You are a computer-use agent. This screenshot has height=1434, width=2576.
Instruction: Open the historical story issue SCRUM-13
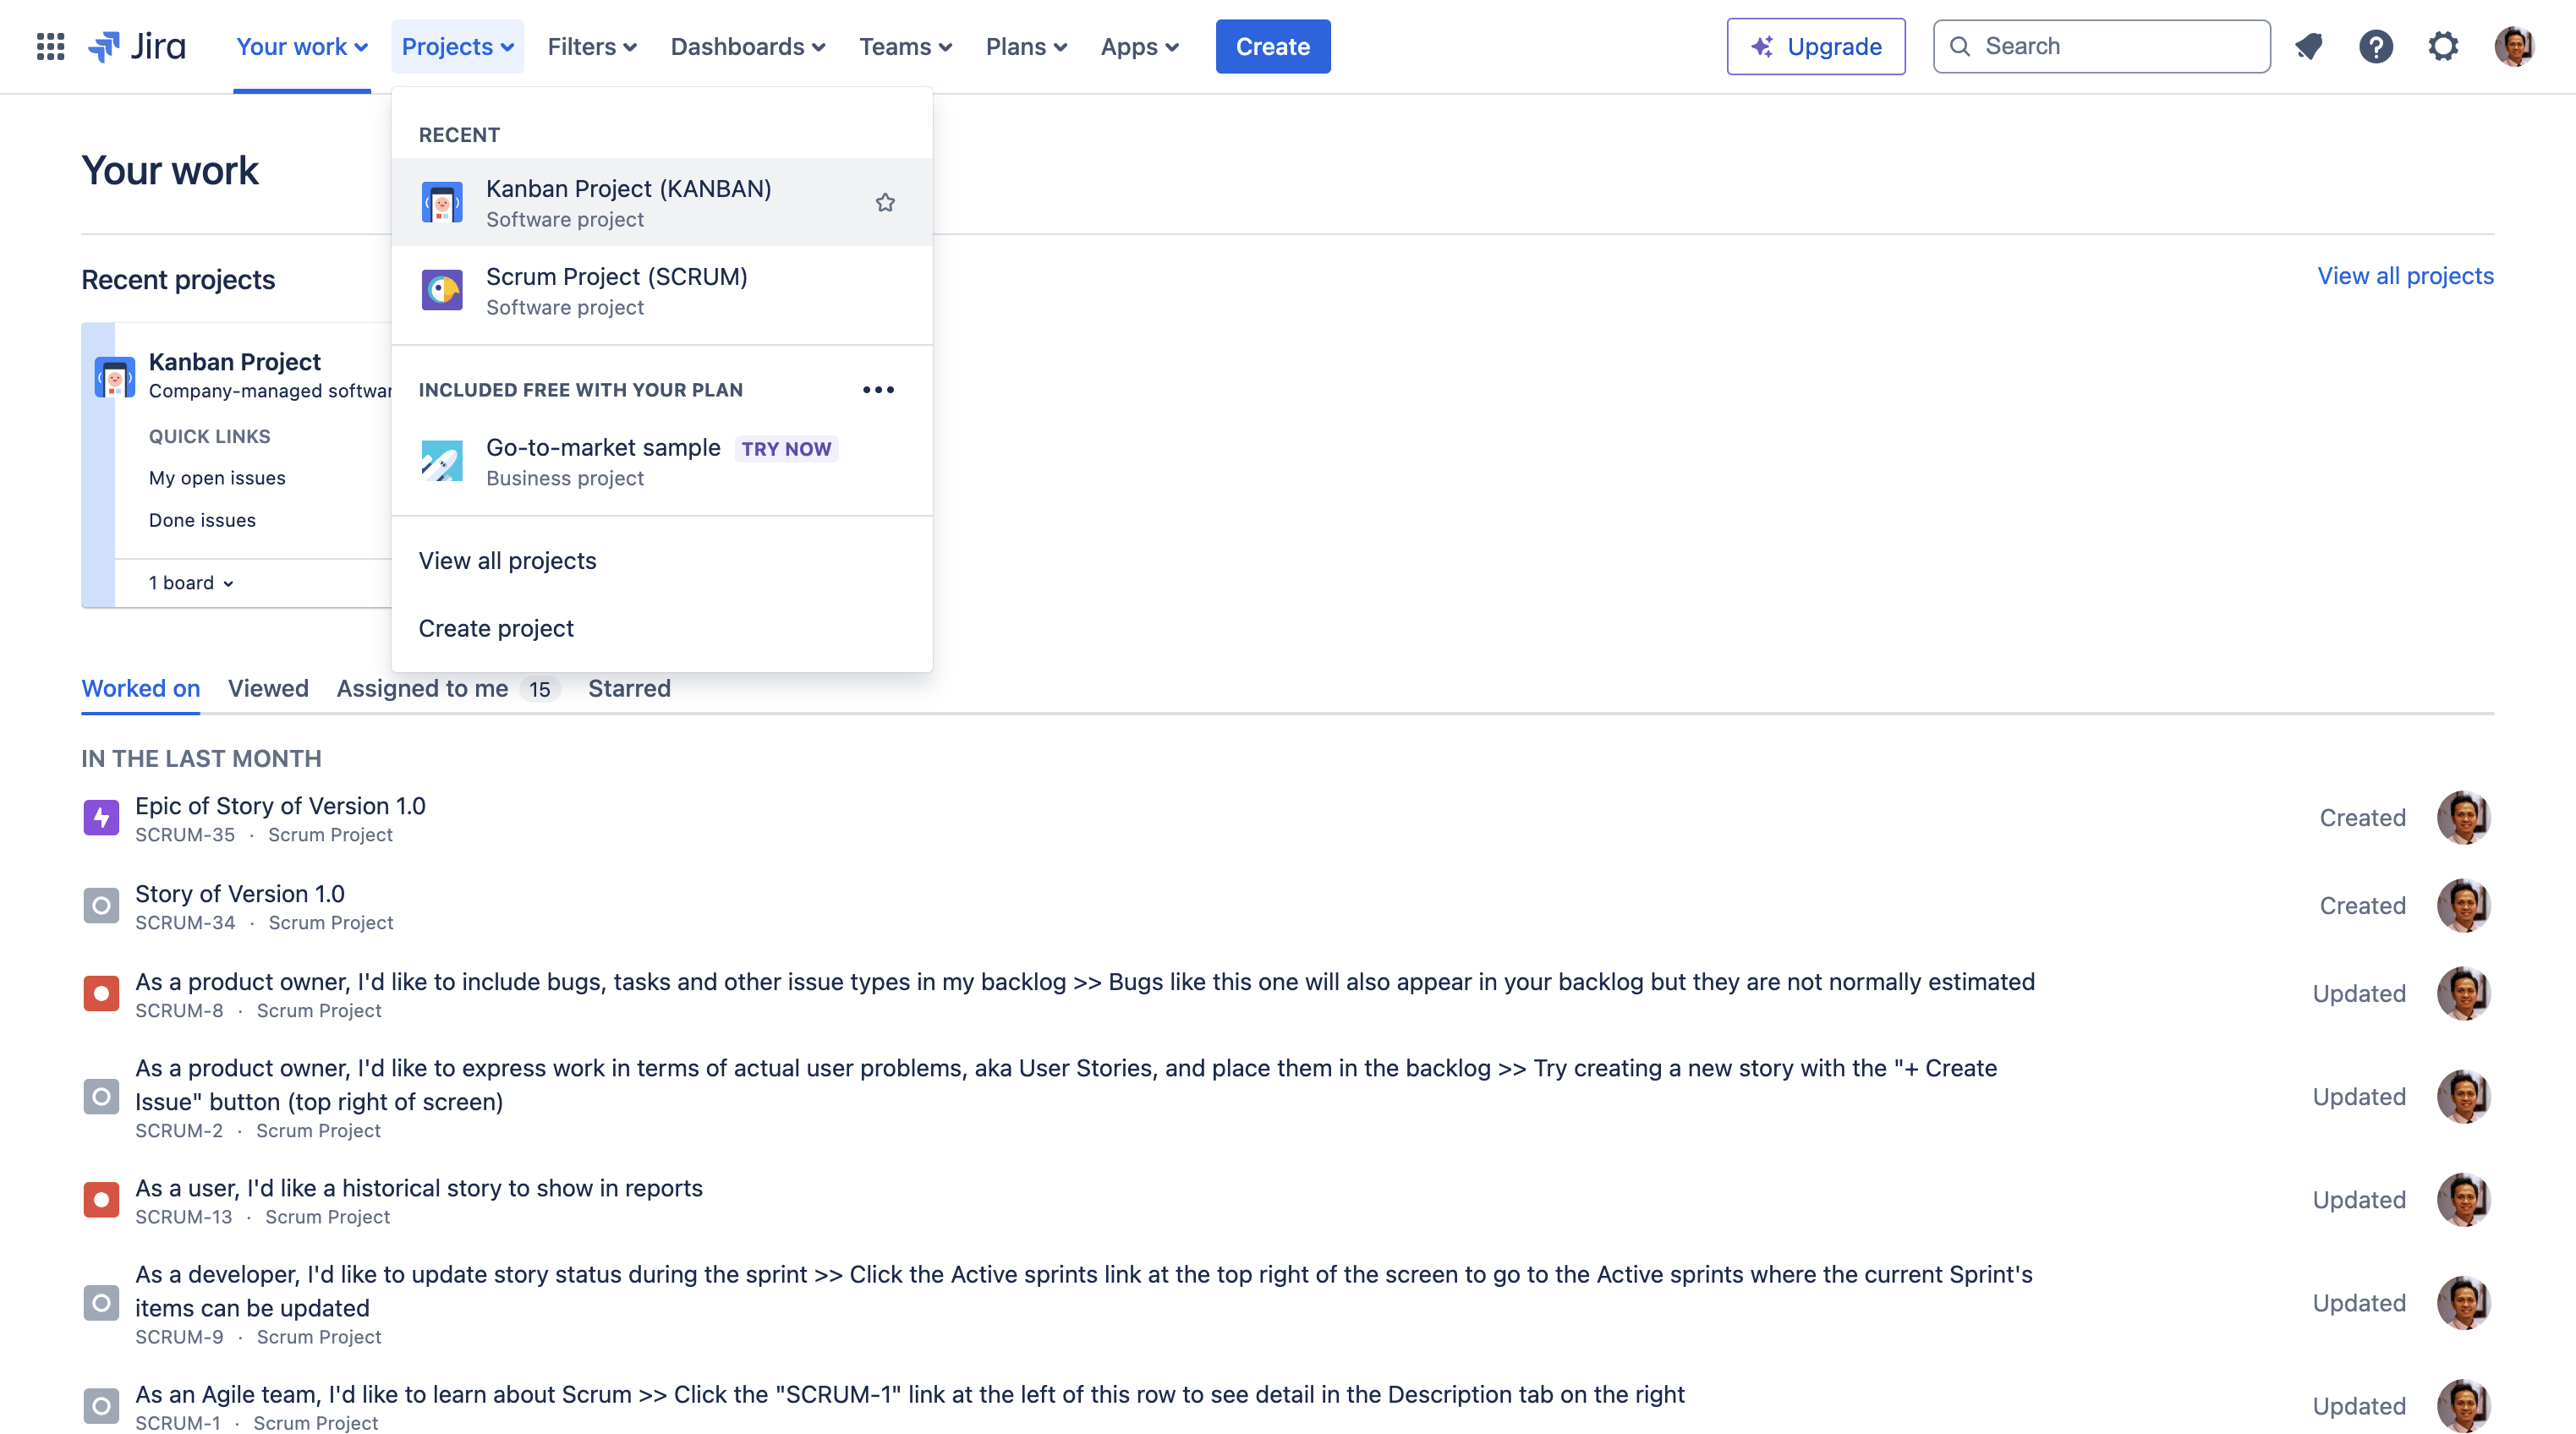[419, 1188]
